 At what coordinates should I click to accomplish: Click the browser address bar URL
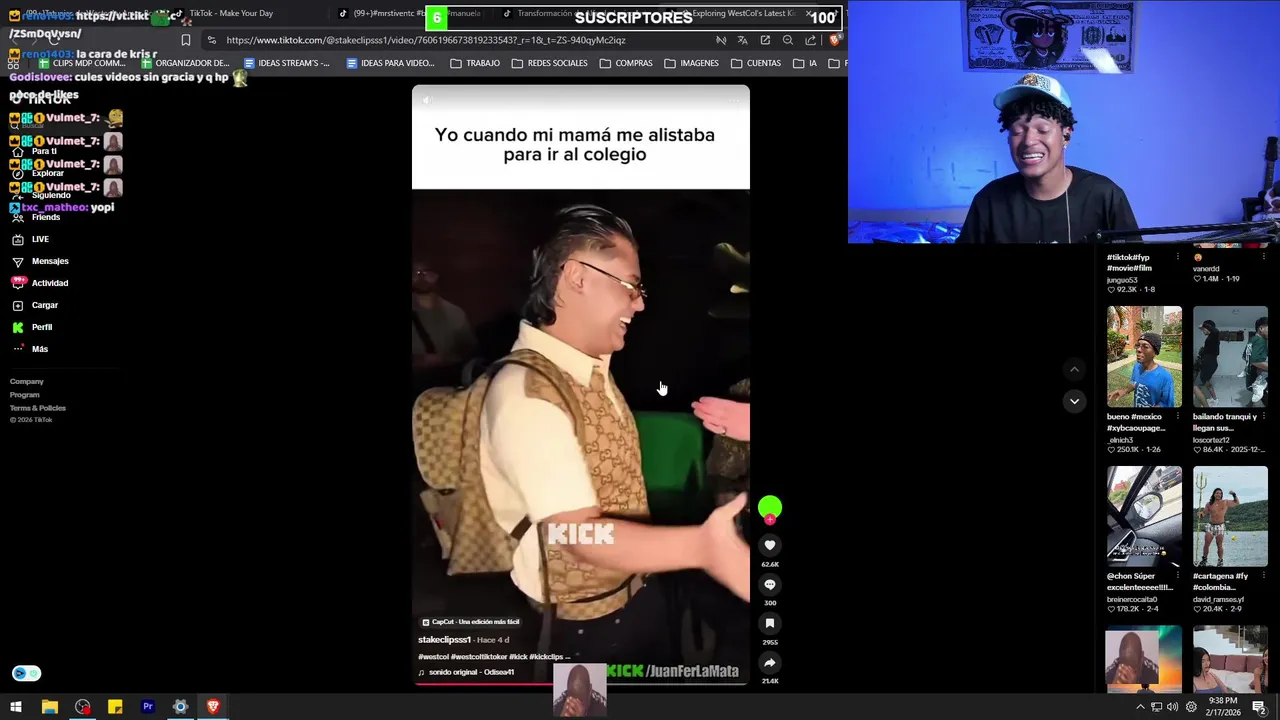tap(426, 40)
